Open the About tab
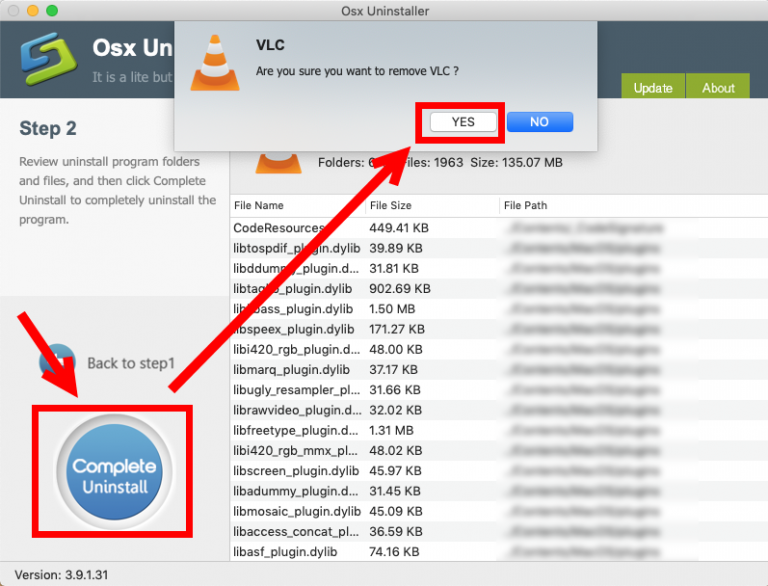Image resolution: width=768 pixels, height=586 pixels. [718, 88]
